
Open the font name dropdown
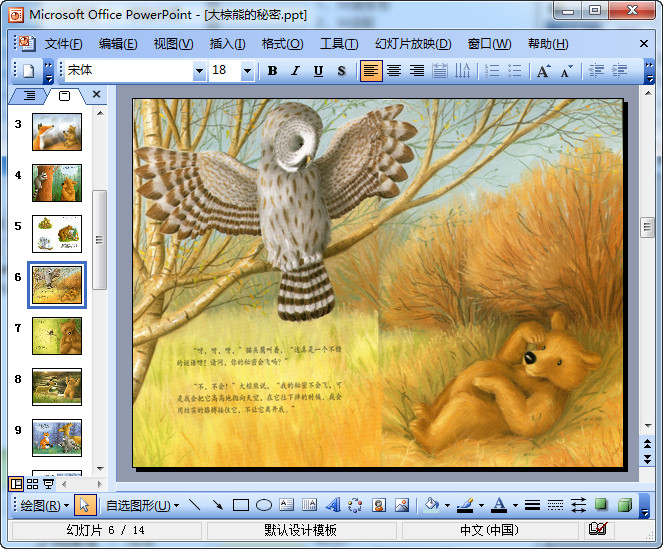(199, 71)
